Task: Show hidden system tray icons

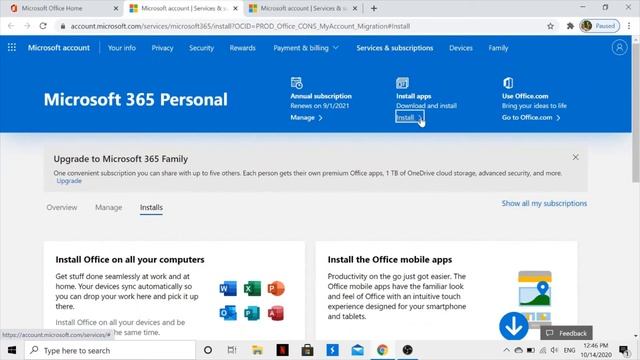Action: [x=506, y=350]
